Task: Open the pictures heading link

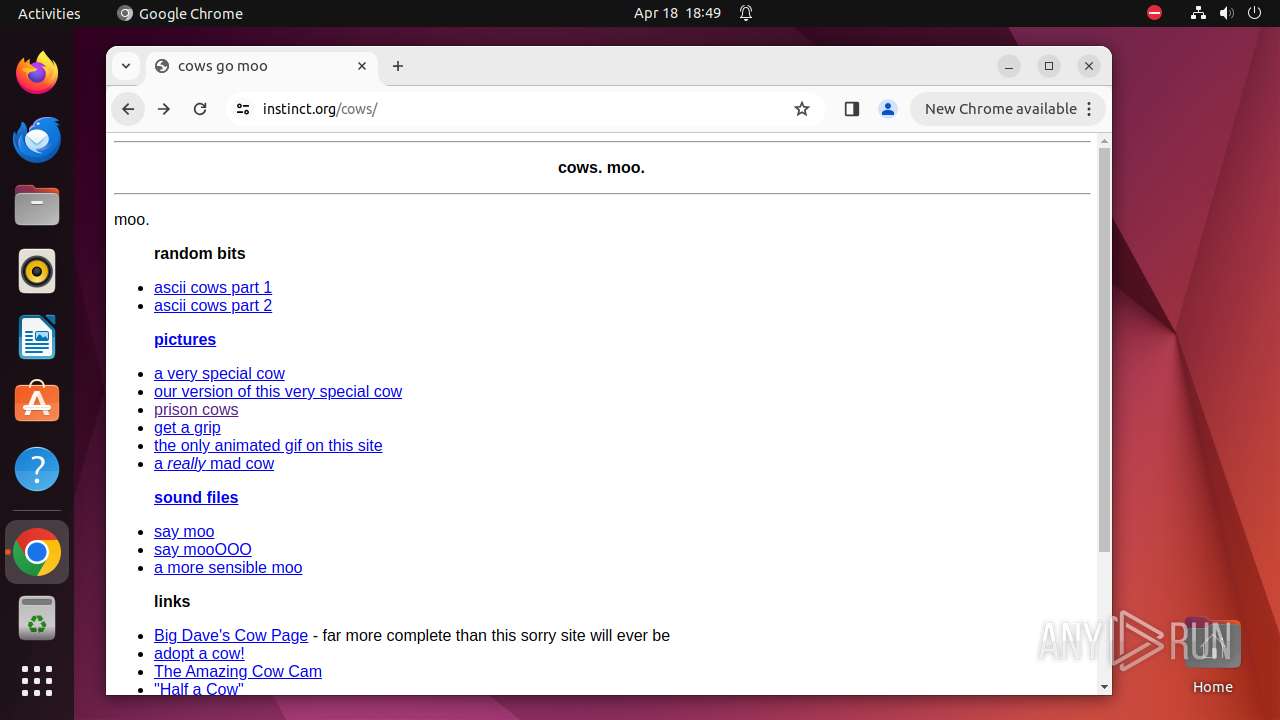Action: point(185,339)
